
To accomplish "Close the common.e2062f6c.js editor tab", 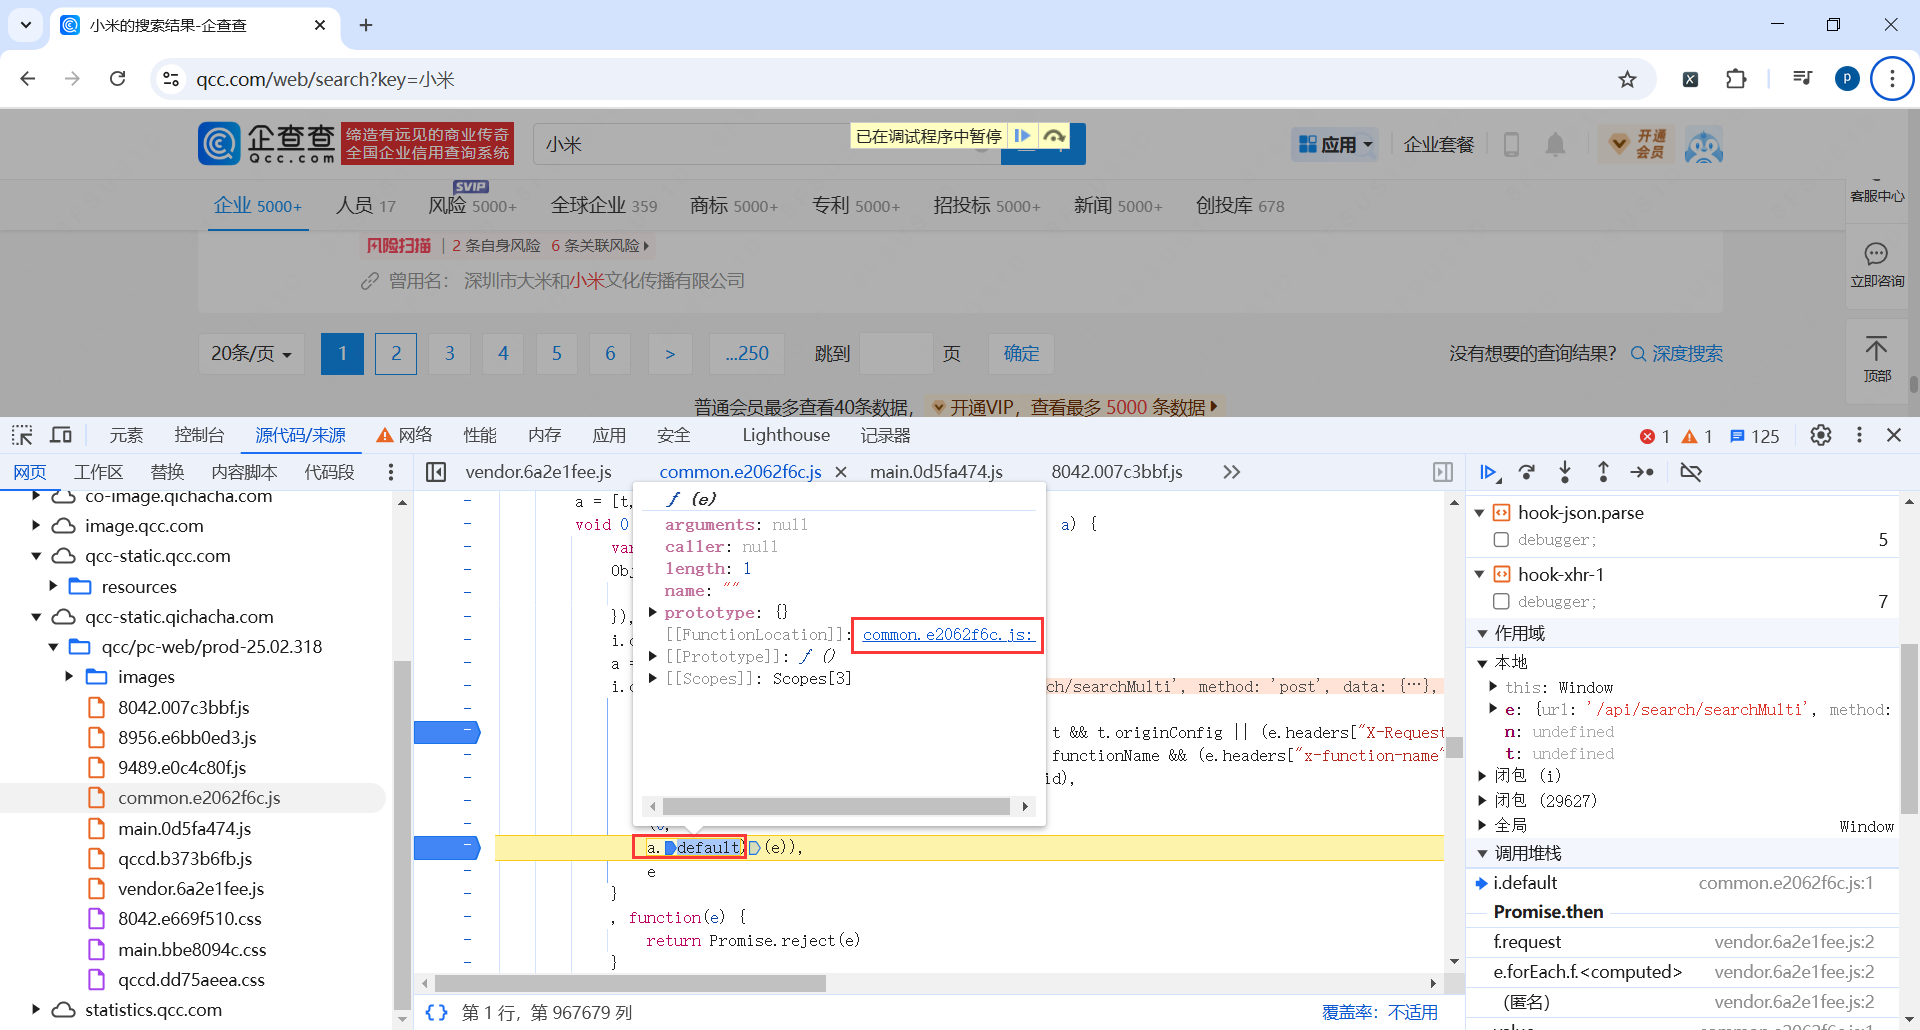I will point(841,472).
